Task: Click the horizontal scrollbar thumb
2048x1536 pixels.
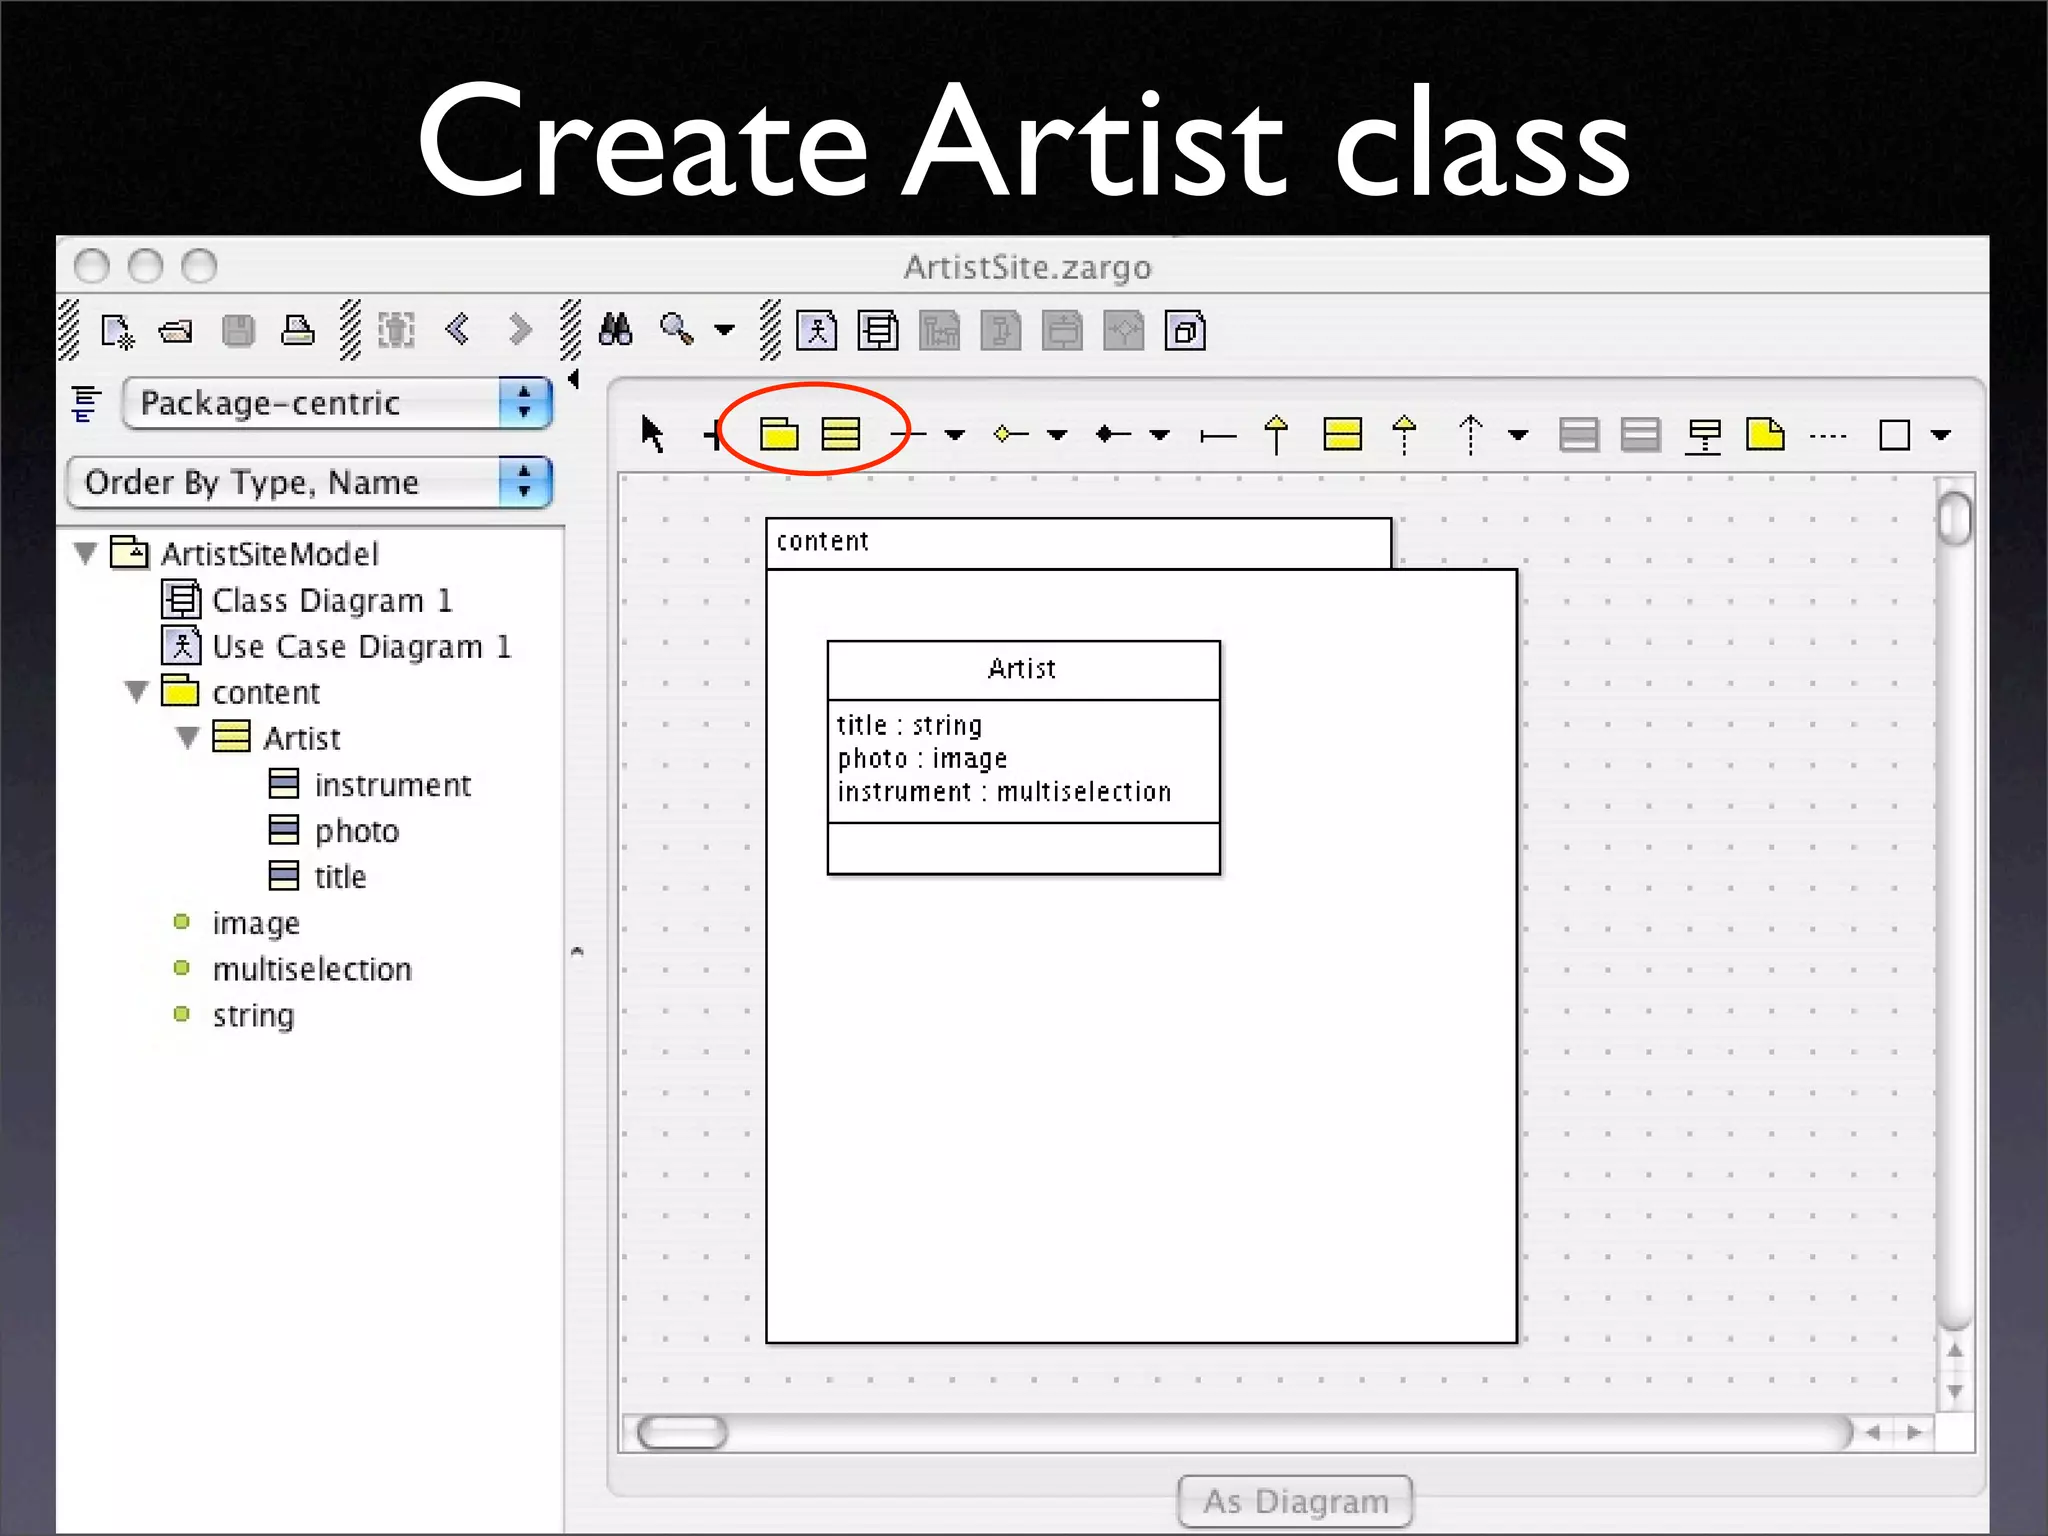Action: click(682, 1432)
